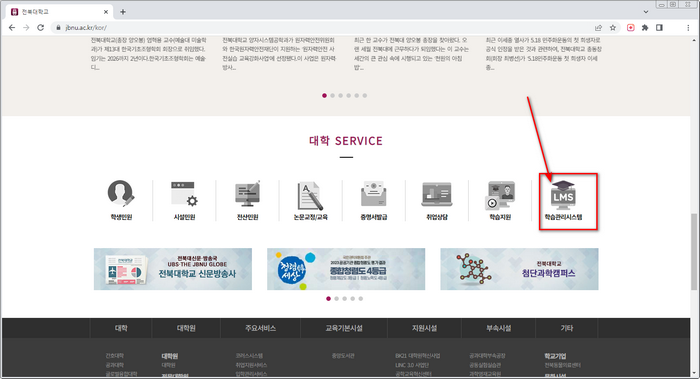Image resolution: width=700 pixels, height=379 pixels.
Task: Select the fourth banner carousel dot
Action: click(x=353, y=299)
